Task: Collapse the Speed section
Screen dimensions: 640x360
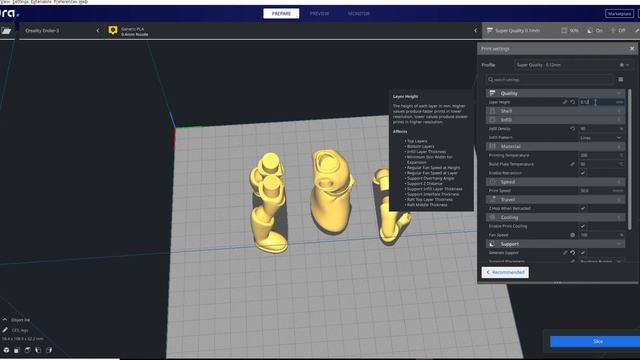Action: point(619,182)
